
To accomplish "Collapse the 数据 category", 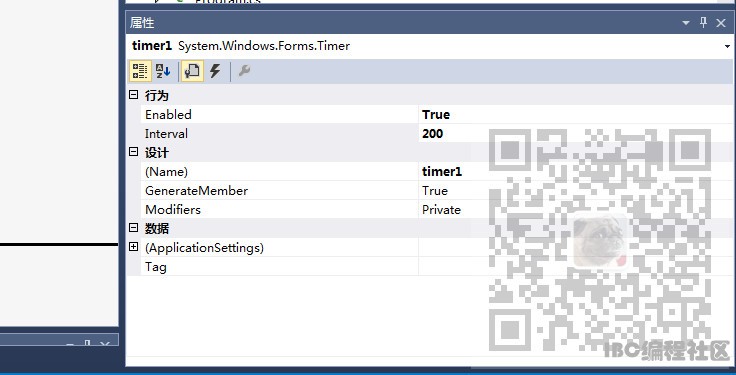I will [x=134, y=228].
